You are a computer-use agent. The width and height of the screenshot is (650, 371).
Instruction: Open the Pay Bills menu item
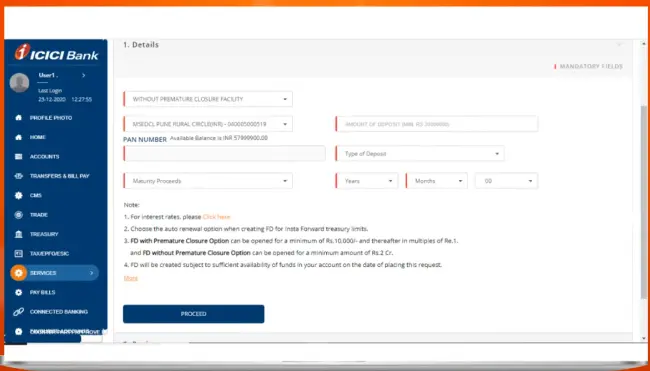[42, 292]
